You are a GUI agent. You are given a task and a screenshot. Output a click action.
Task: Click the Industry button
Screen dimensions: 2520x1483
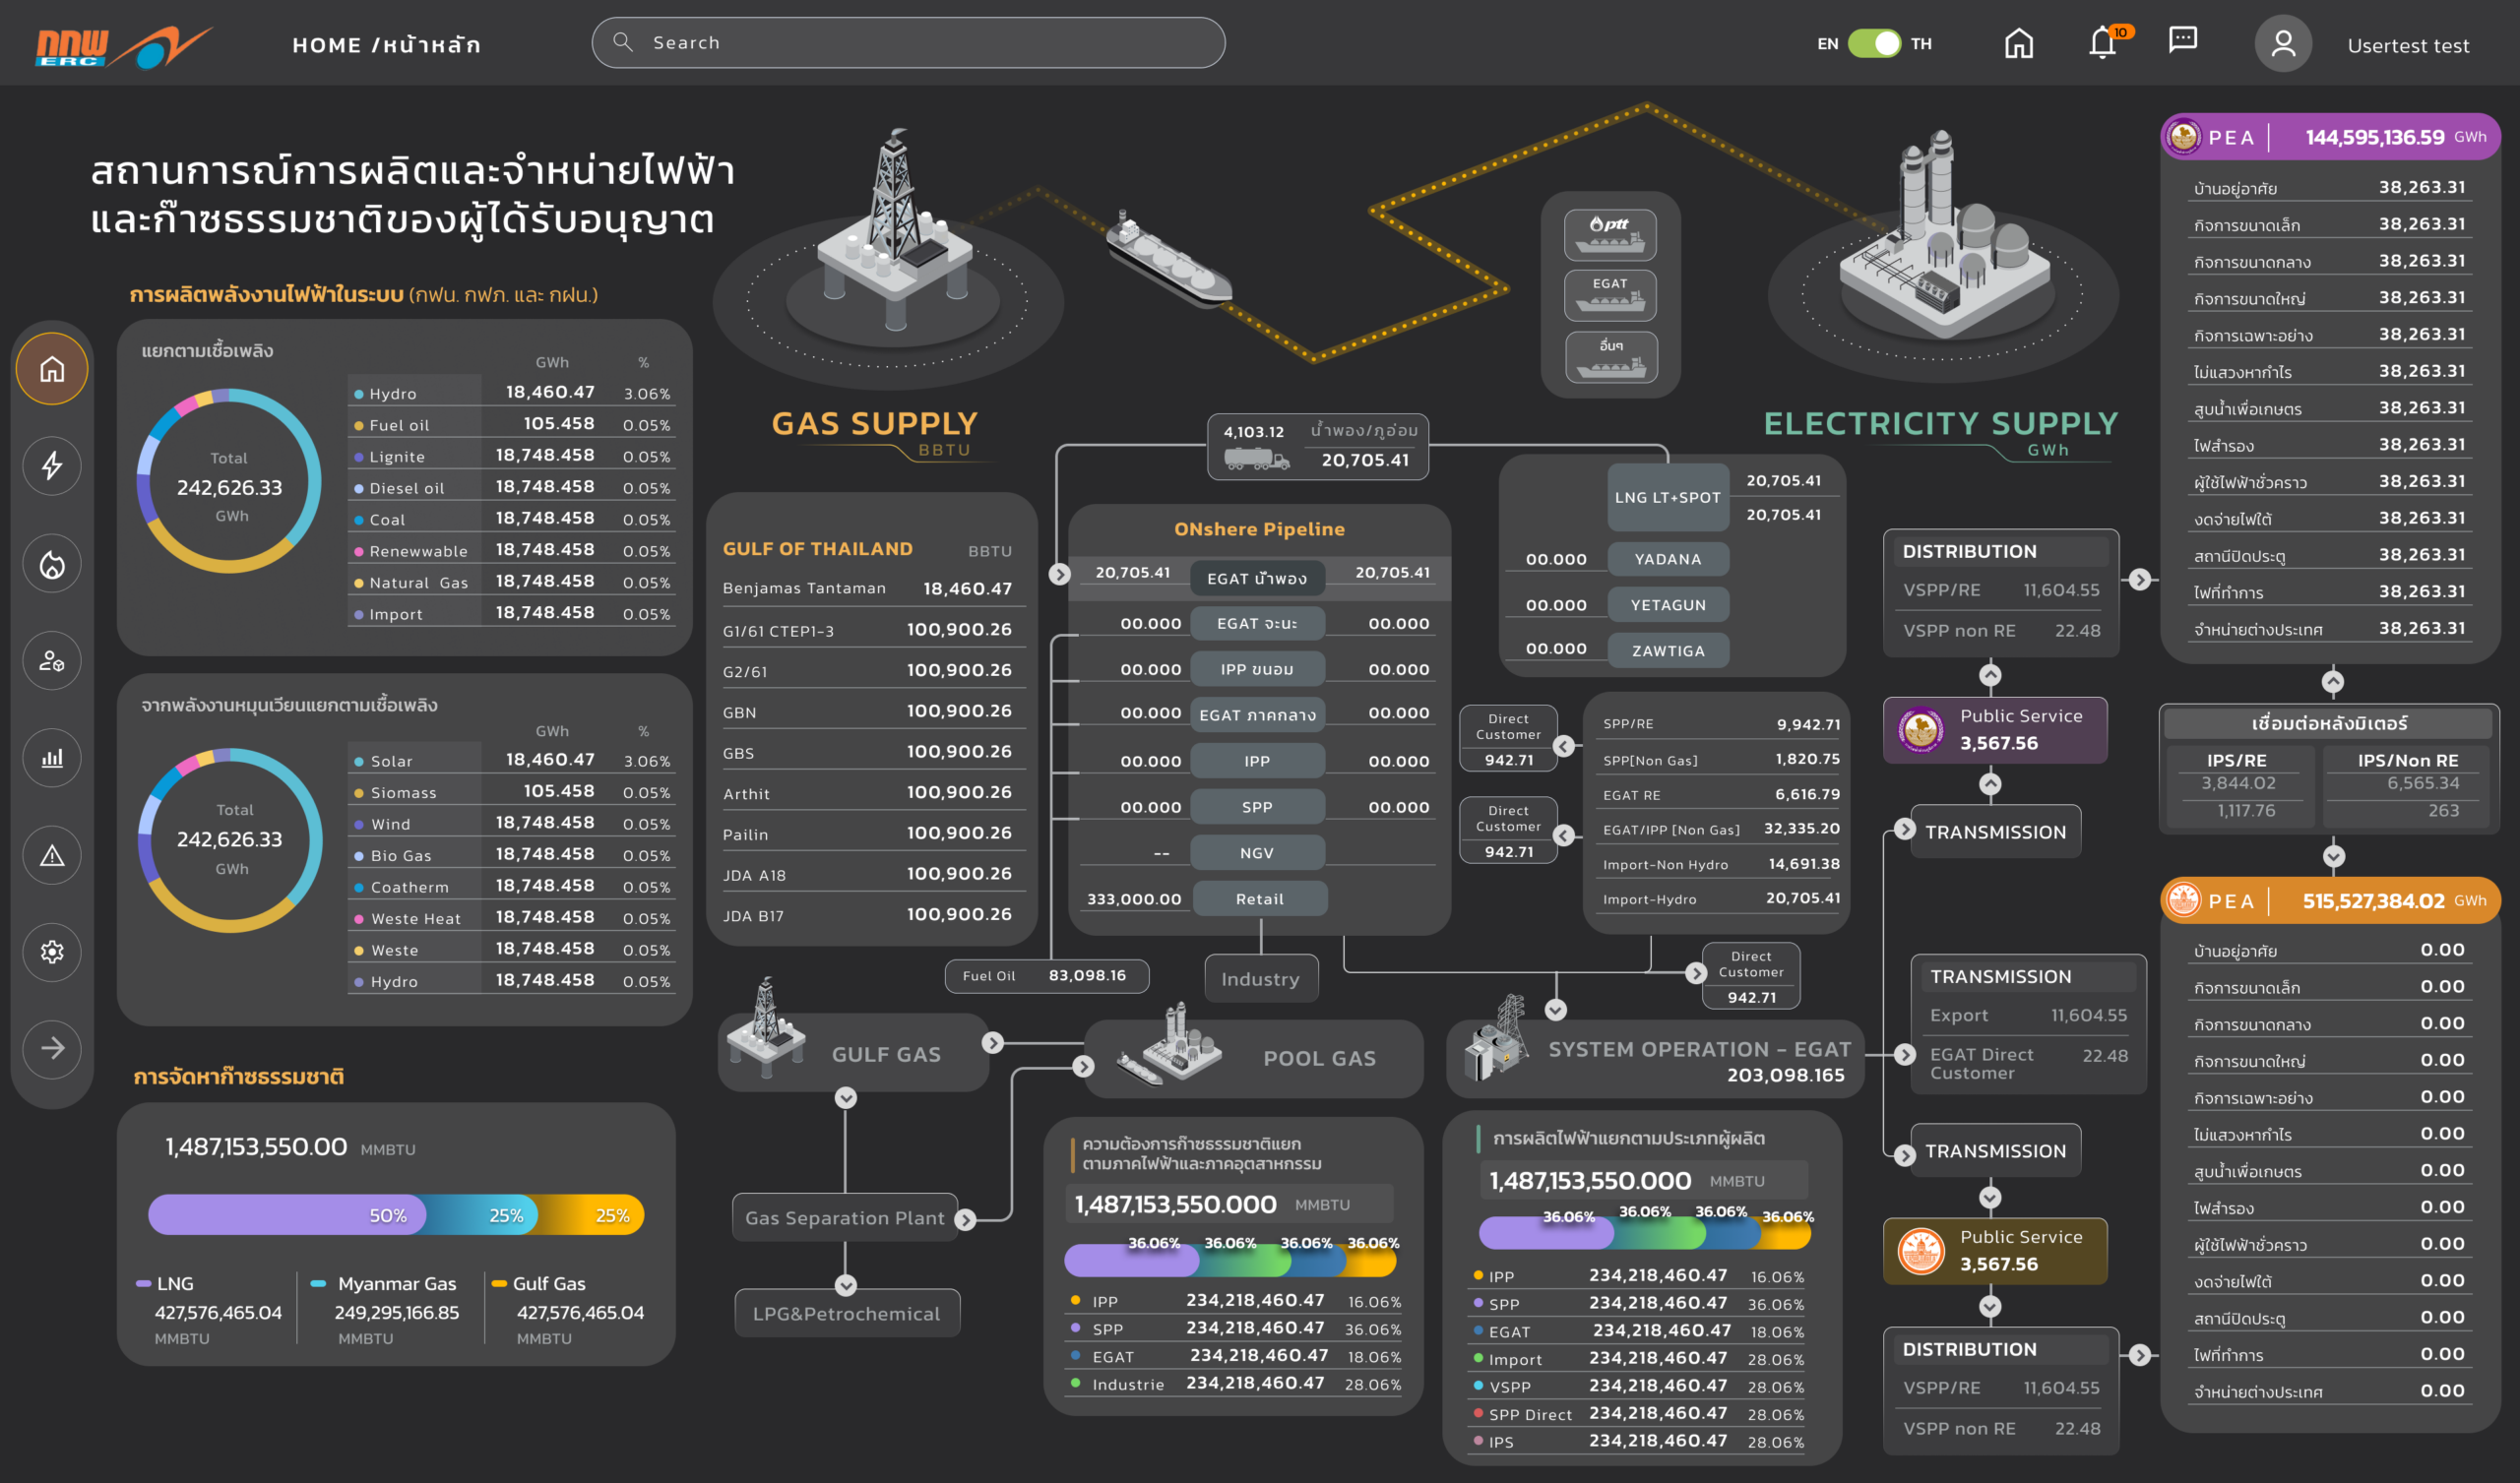pos(1260,978)
